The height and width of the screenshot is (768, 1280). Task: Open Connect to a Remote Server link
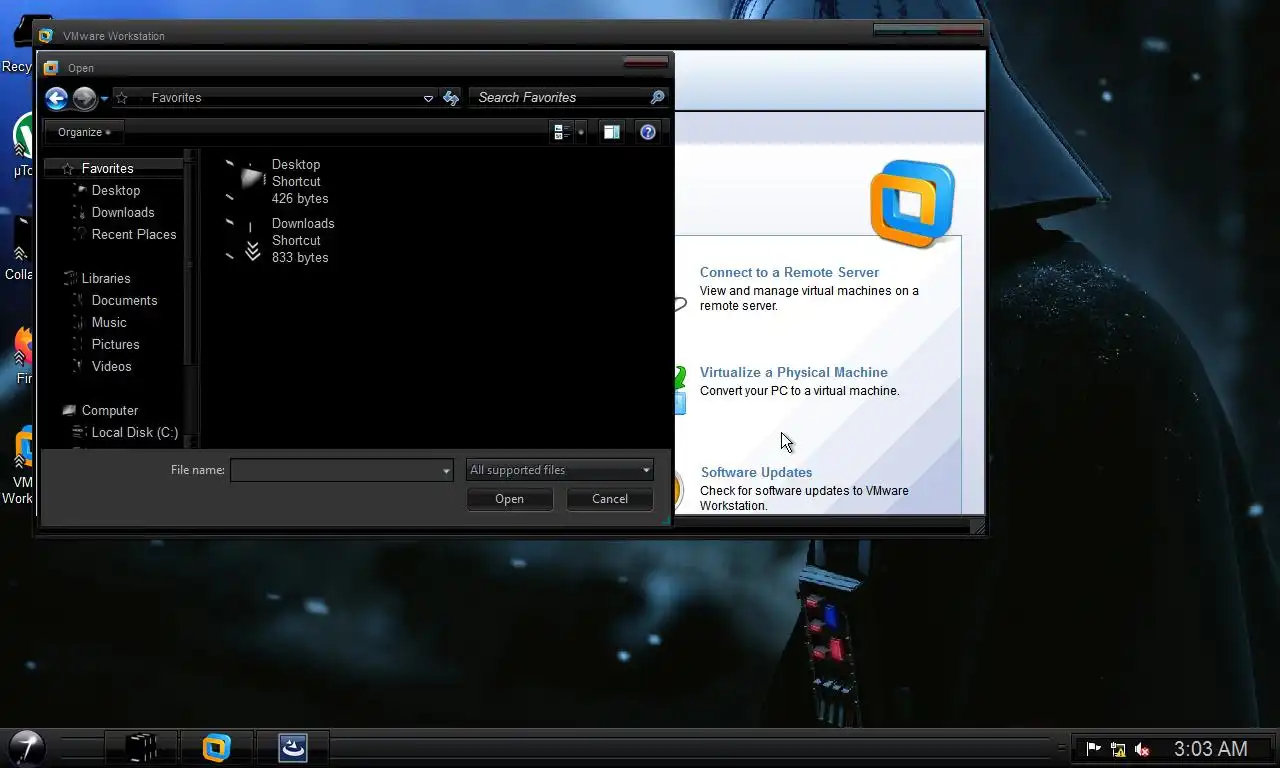coord(789,272)
